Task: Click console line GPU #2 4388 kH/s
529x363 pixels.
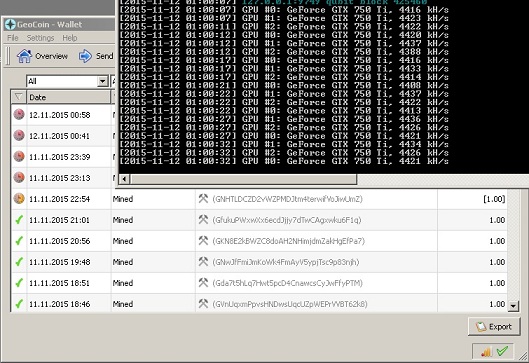Action: point(284,52)
